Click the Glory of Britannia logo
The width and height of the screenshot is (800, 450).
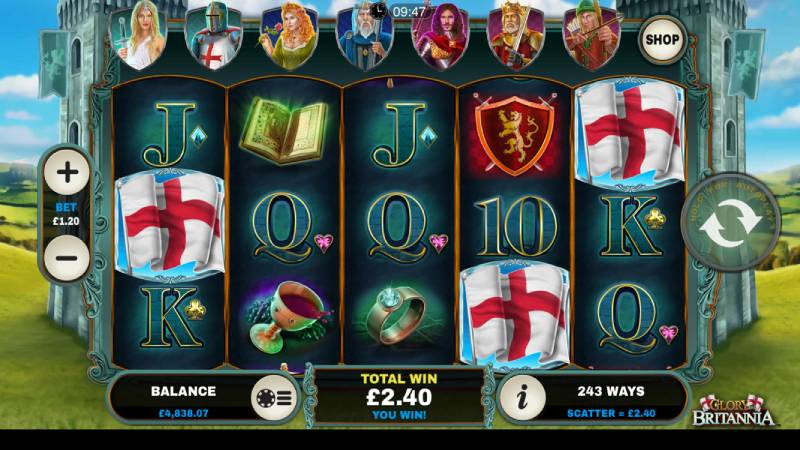point(733,411)
